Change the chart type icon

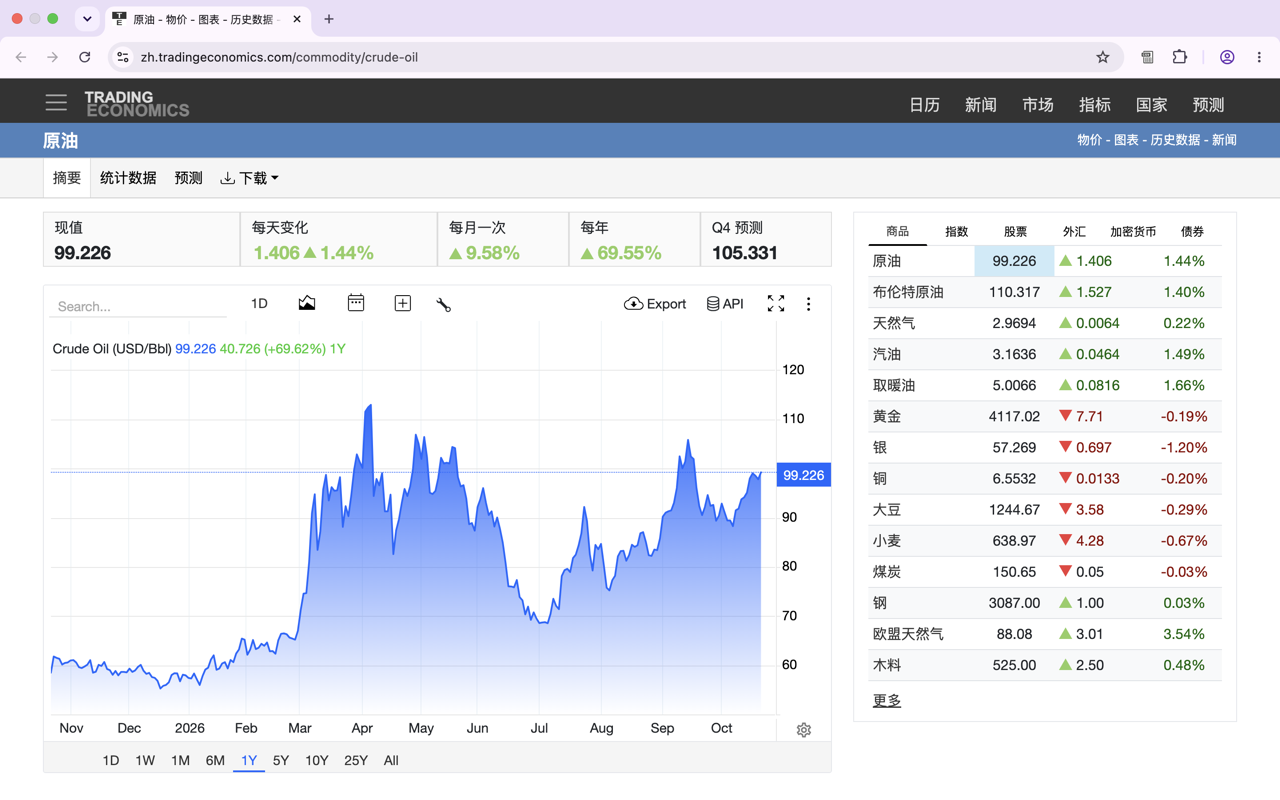307,303
